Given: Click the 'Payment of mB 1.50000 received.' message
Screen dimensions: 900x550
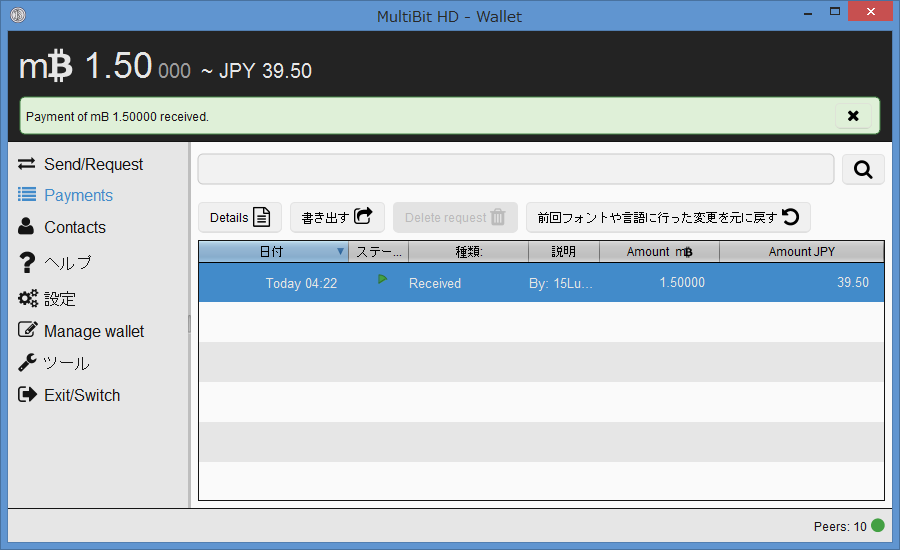Looking at the screenshot, I should click(x=117, y=117).
